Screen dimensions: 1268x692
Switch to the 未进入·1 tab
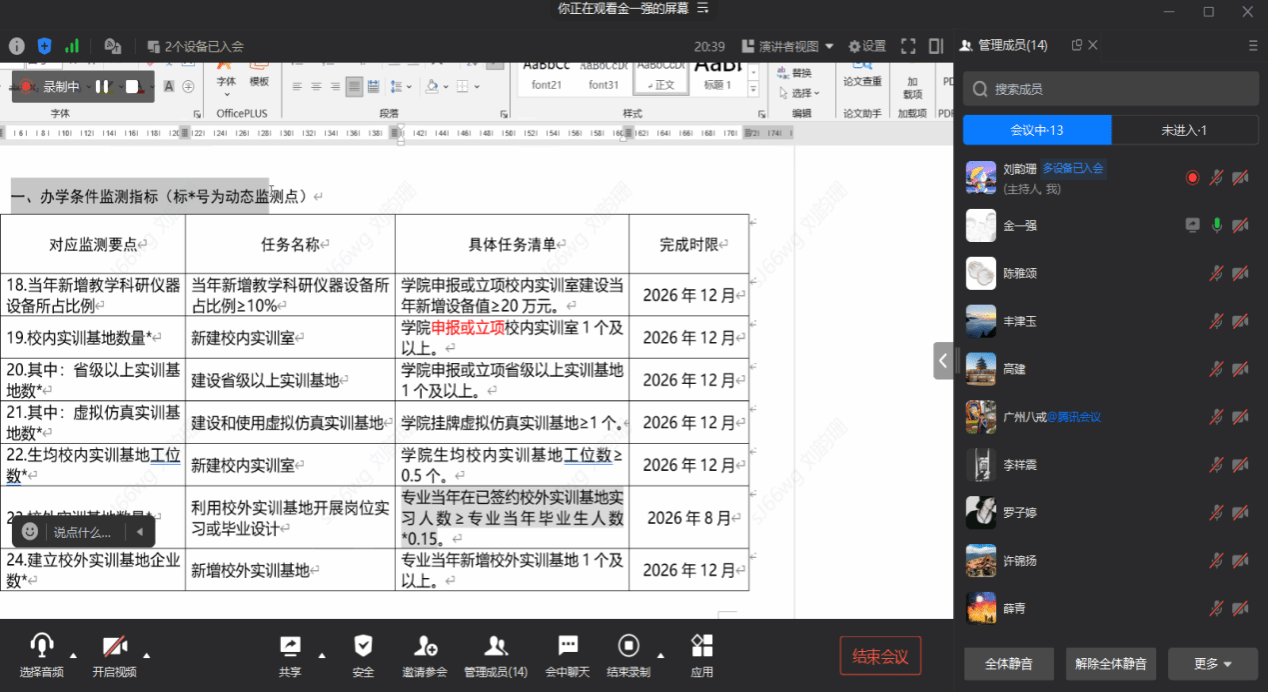click(1184, 130)
